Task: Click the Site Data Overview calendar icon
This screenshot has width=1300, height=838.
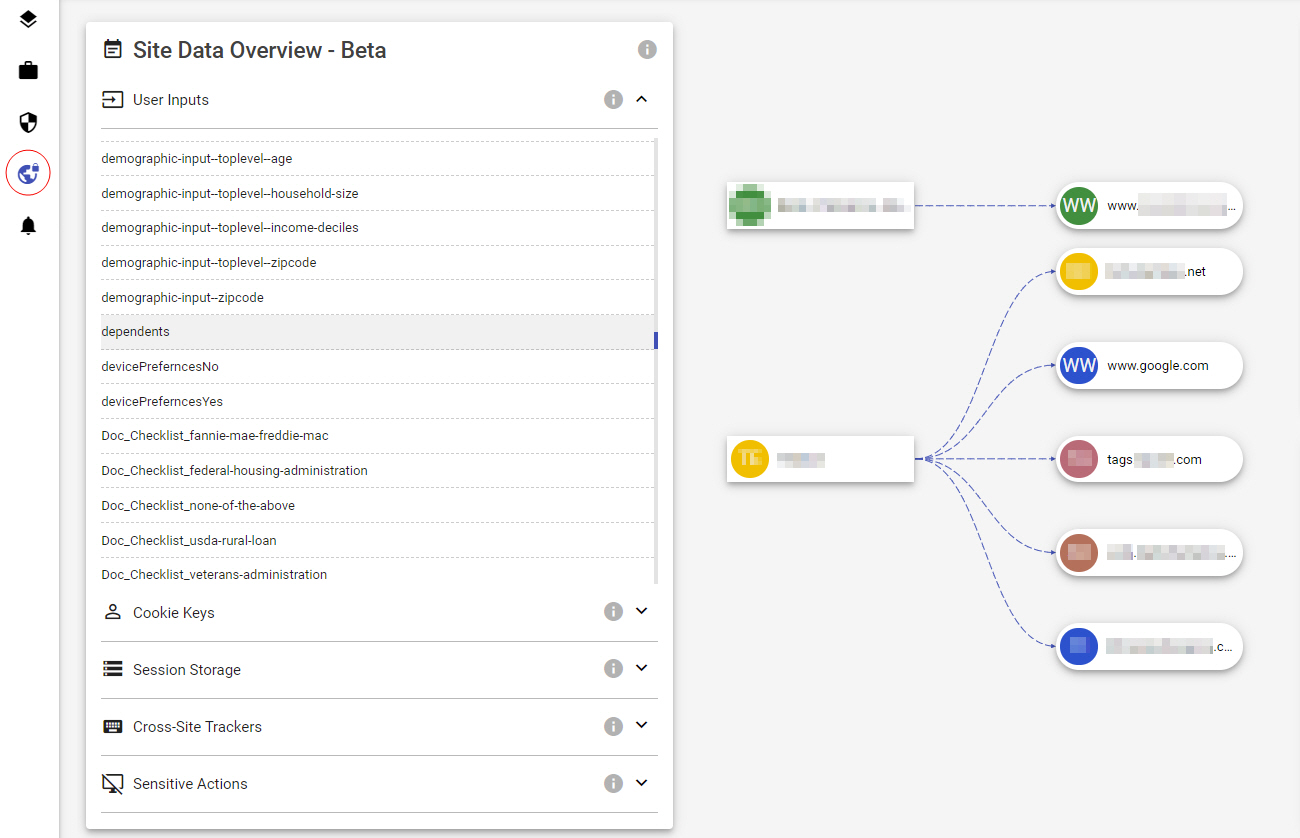Action: click(x=113, y=49)
